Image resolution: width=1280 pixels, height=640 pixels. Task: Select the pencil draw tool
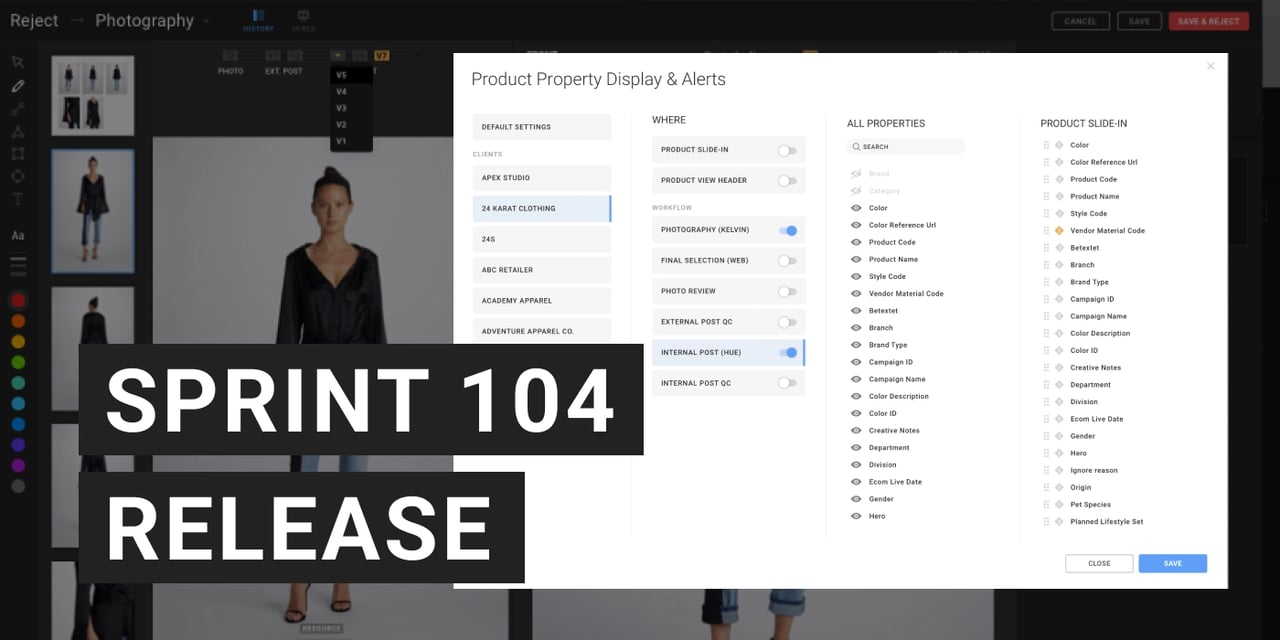18,86
